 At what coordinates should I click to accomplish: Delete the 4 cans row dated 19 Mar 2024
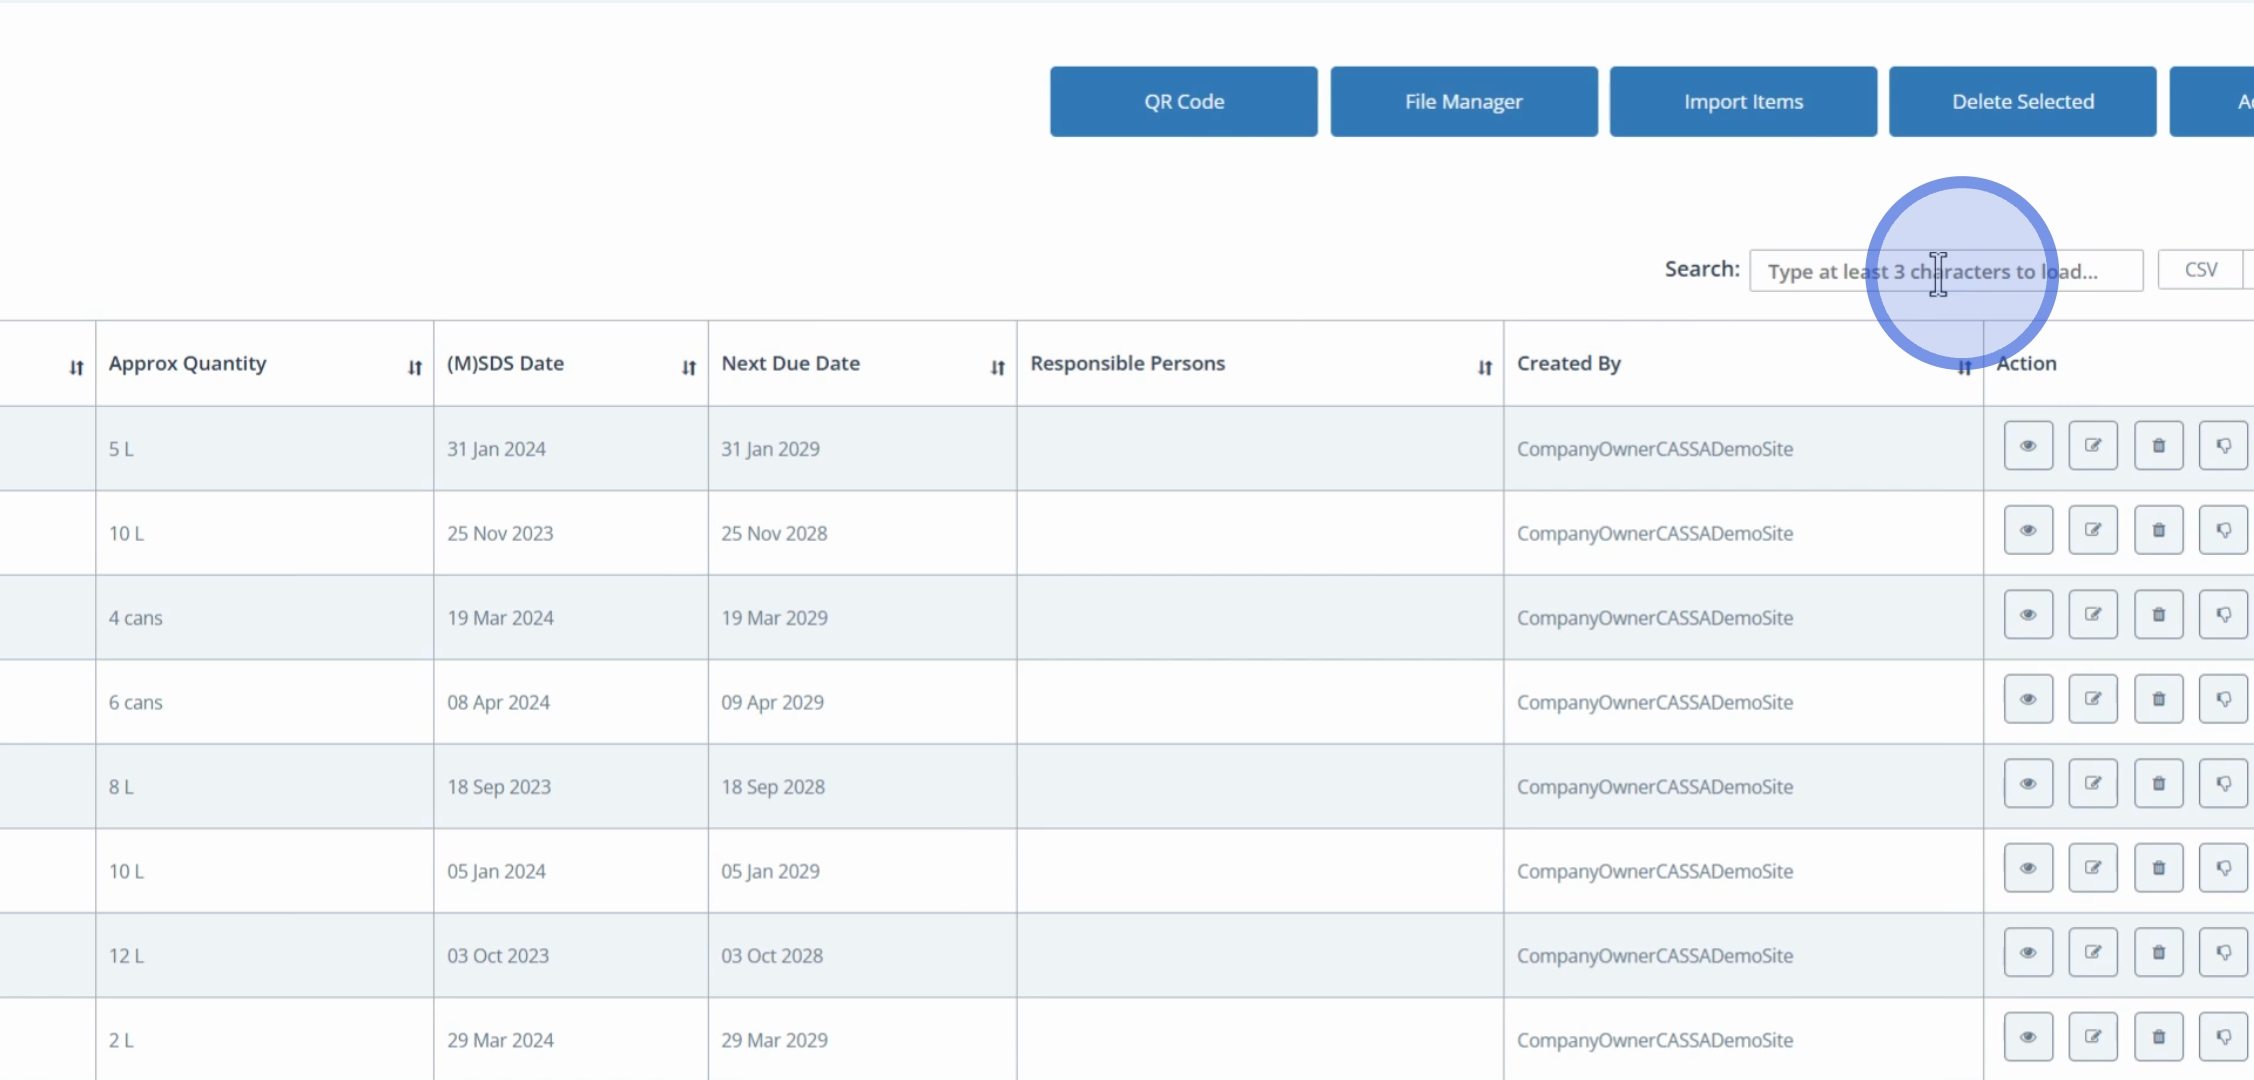(2158, 615)
